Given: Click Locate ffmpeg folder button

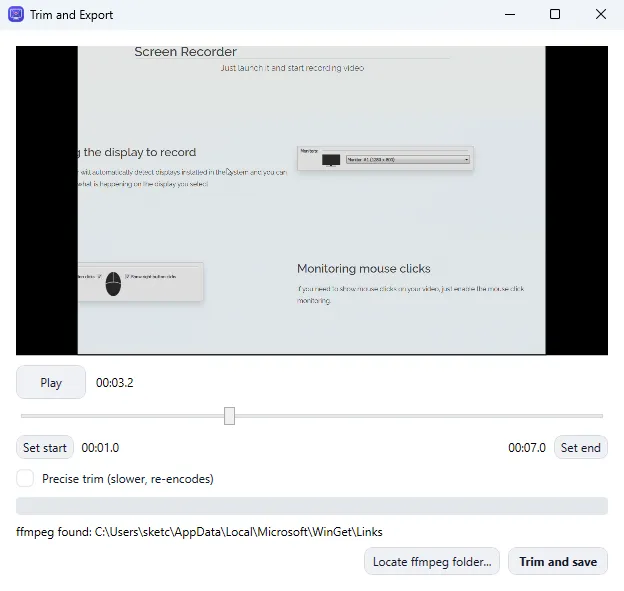Looking at the screenshot, I should point(432,561).
